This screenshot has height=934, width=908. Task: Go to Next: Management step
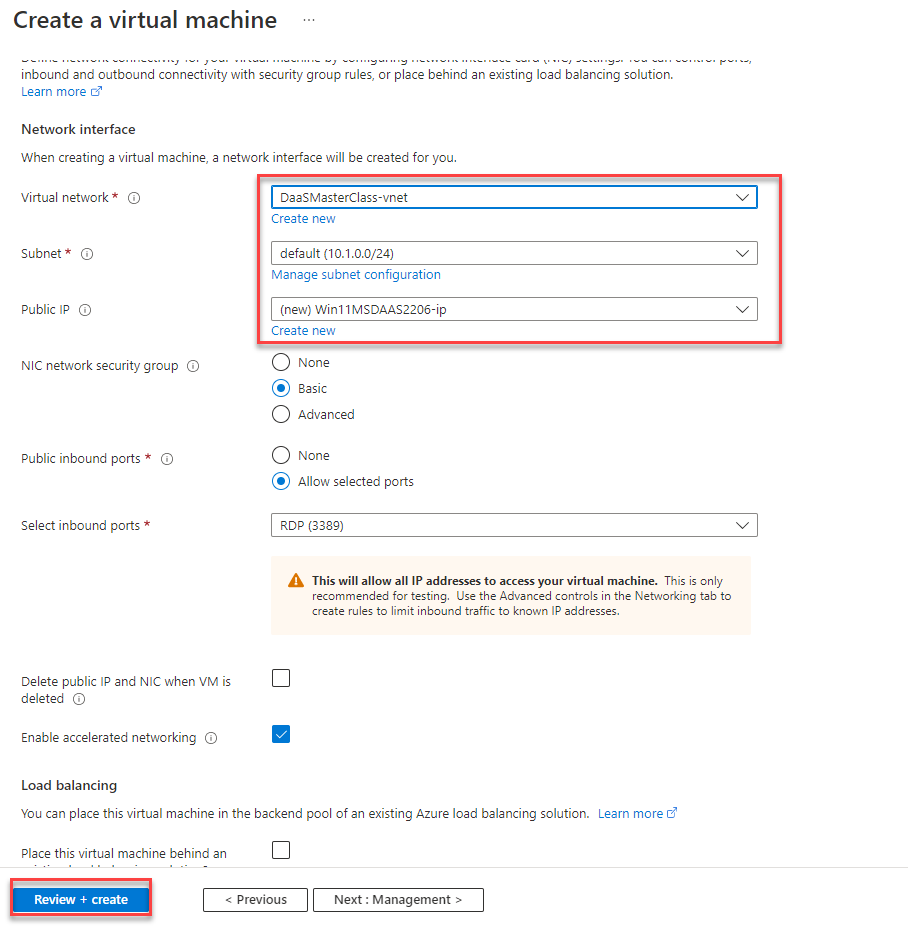pyautogui.click(x=398, y=899)
